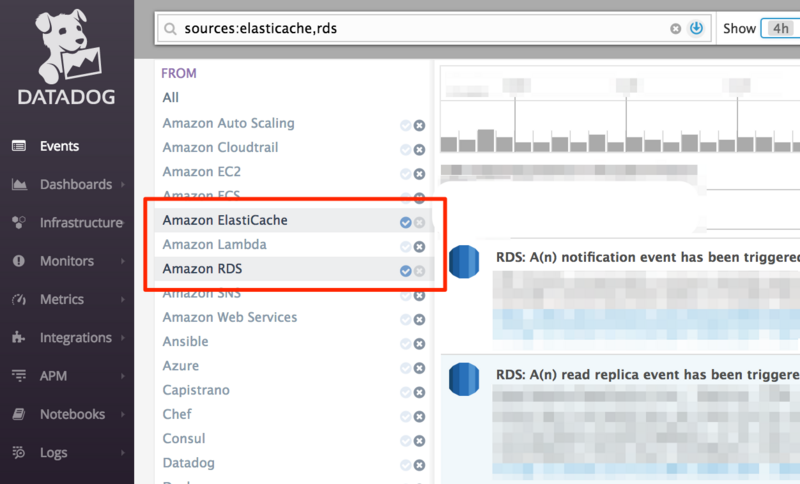Image resolution: width=800 pixels, height=484 pixels.
Task: Exclude Amazon EC2 with x icon
Action: [x=419, y=174]
